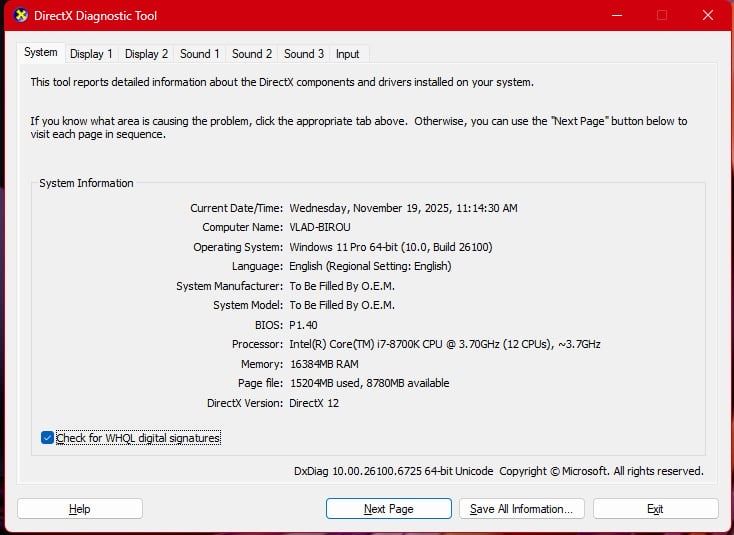The height and width of the screenshot is (535, 734).
Task: Go to the Input tab
Action: pos(348,54)
